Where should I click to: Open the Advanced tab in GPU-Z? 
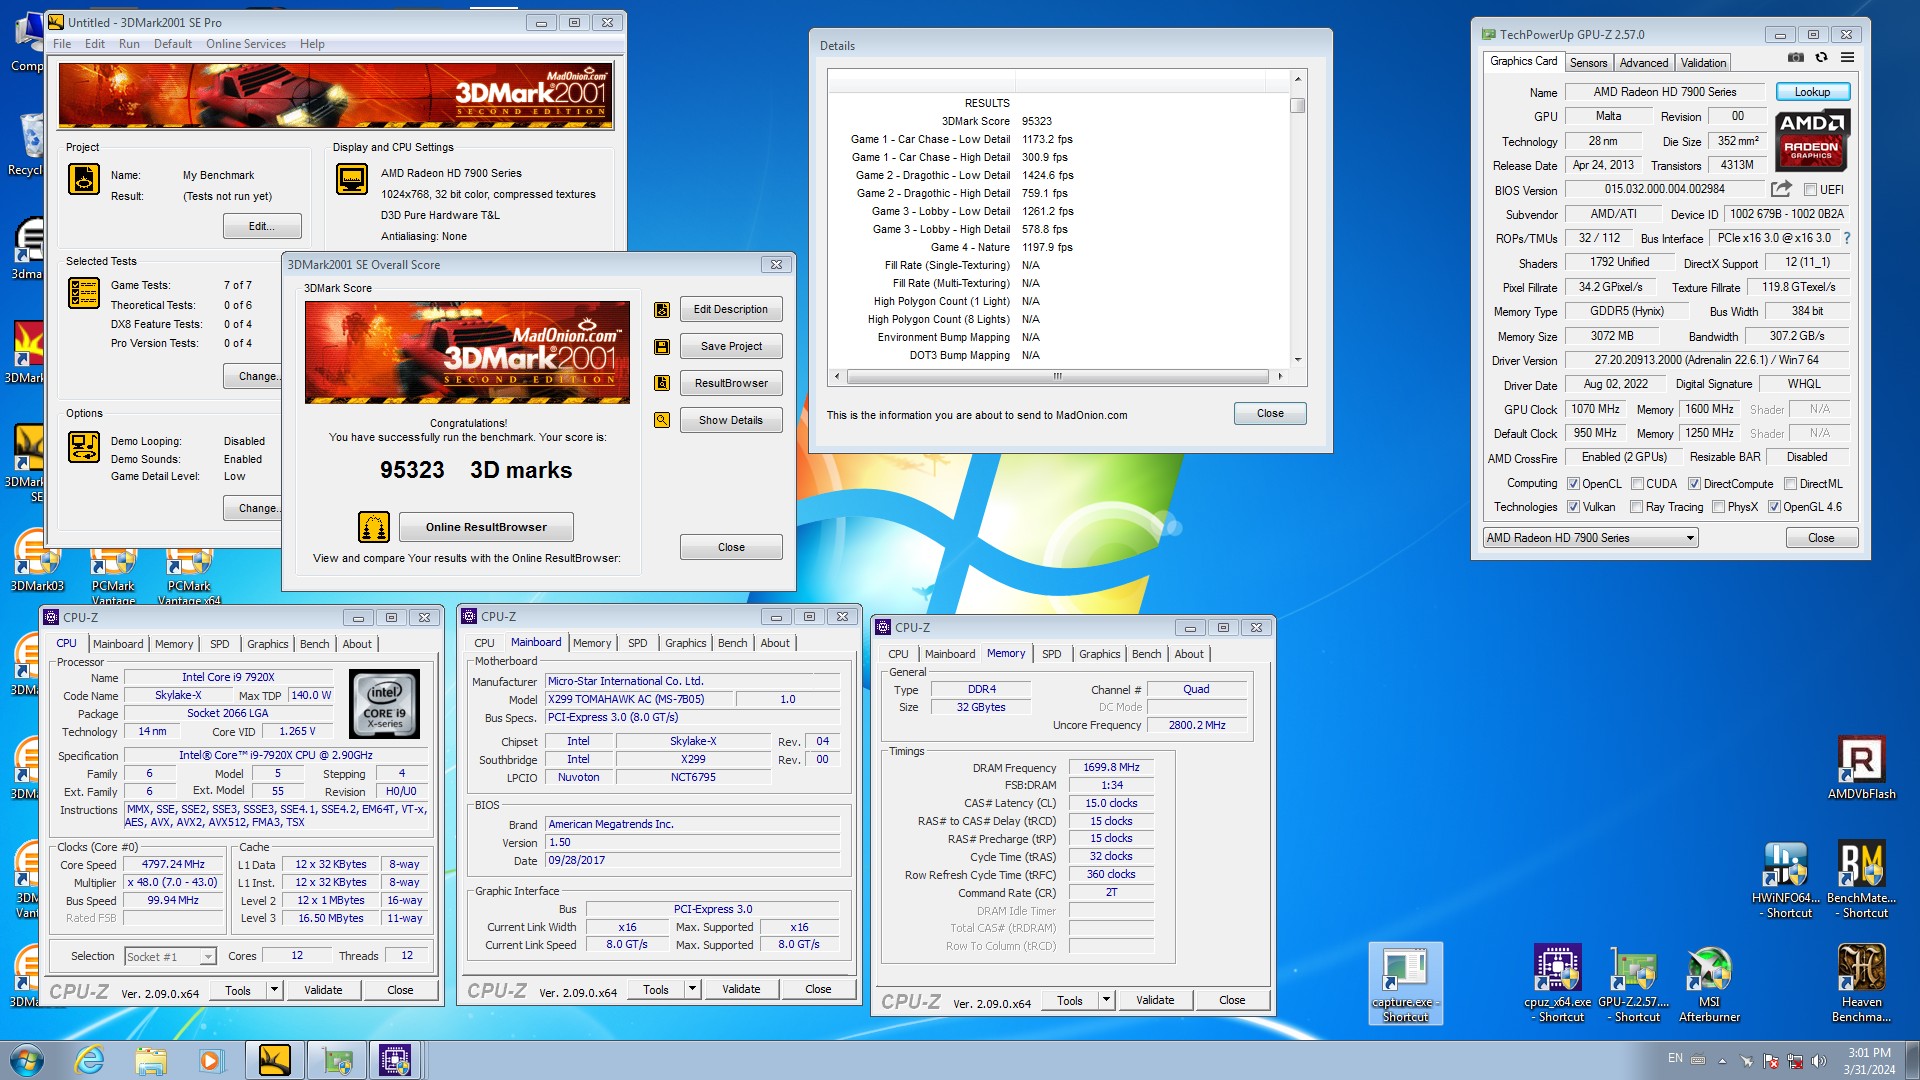(1643, 62)
